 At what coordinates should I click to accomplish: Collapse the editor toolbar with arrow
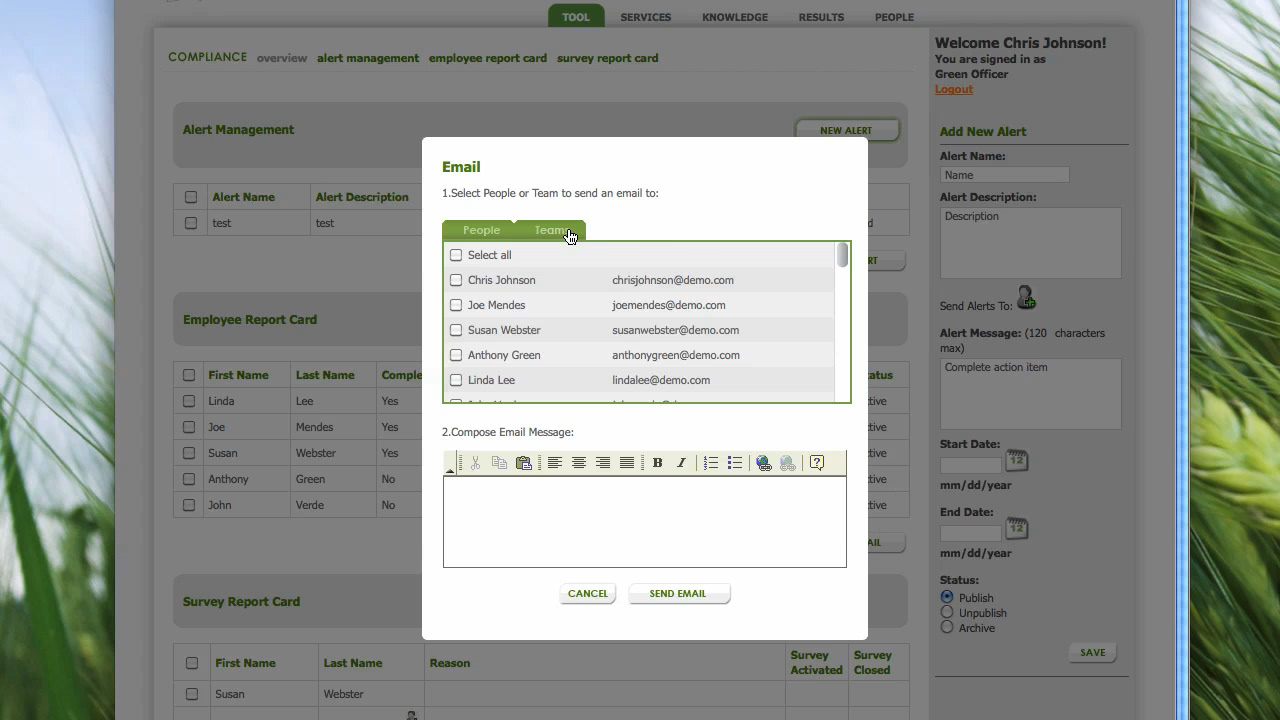tap(450, 469)
